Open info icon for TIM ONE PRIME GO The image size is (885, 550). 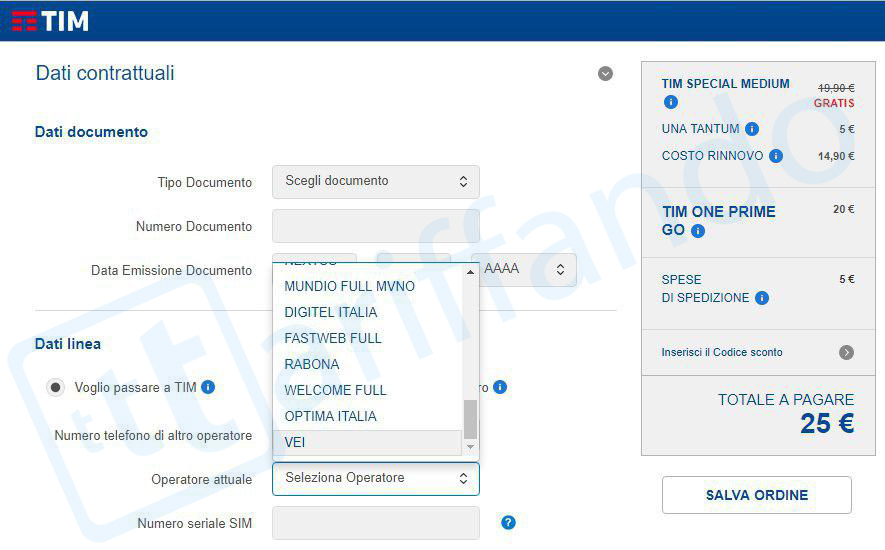click(698, 231)
